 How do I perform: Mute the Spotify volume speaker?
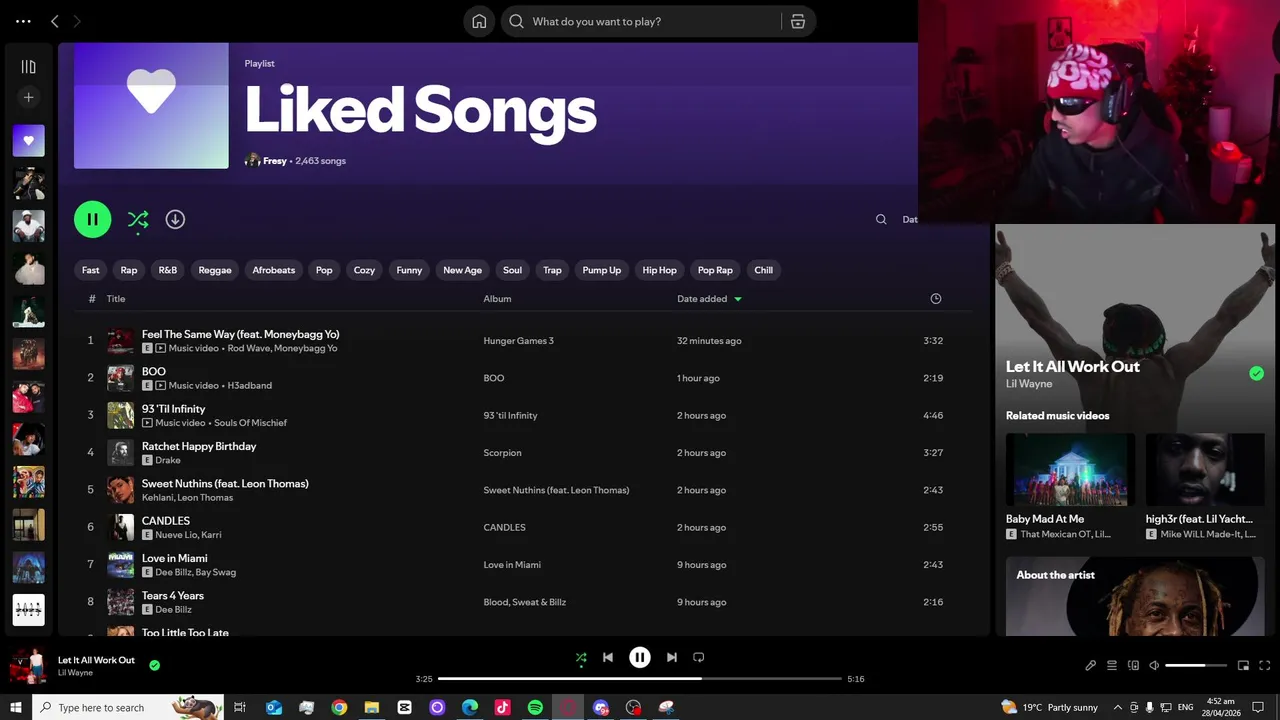(1154, 665)
